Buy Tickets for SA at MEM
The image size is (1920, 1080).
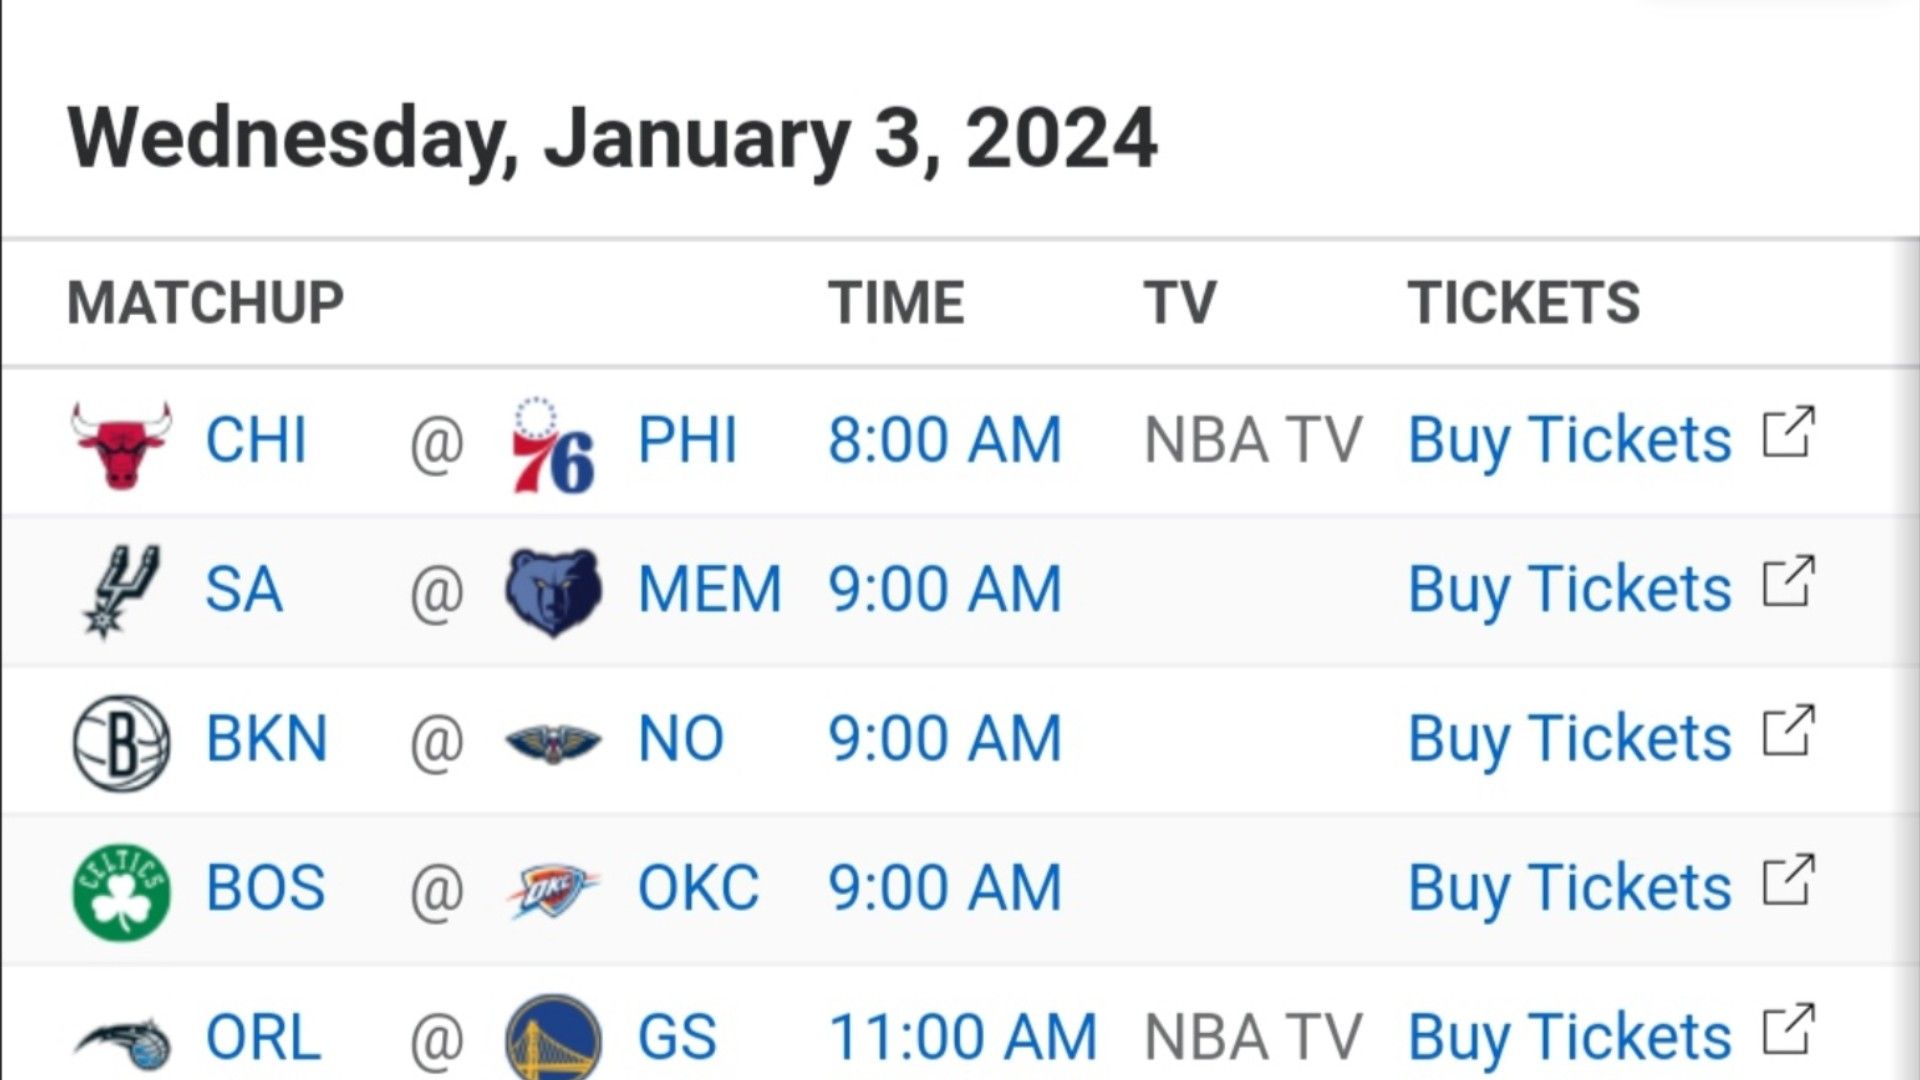pyautogui.click(x=1569, y=589)
